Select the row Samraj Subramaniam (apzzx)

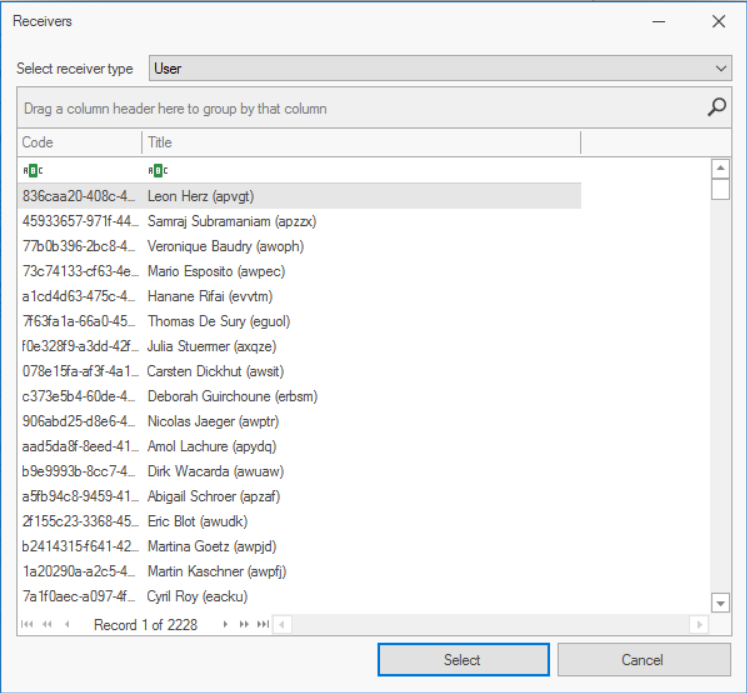pos(299,221)
